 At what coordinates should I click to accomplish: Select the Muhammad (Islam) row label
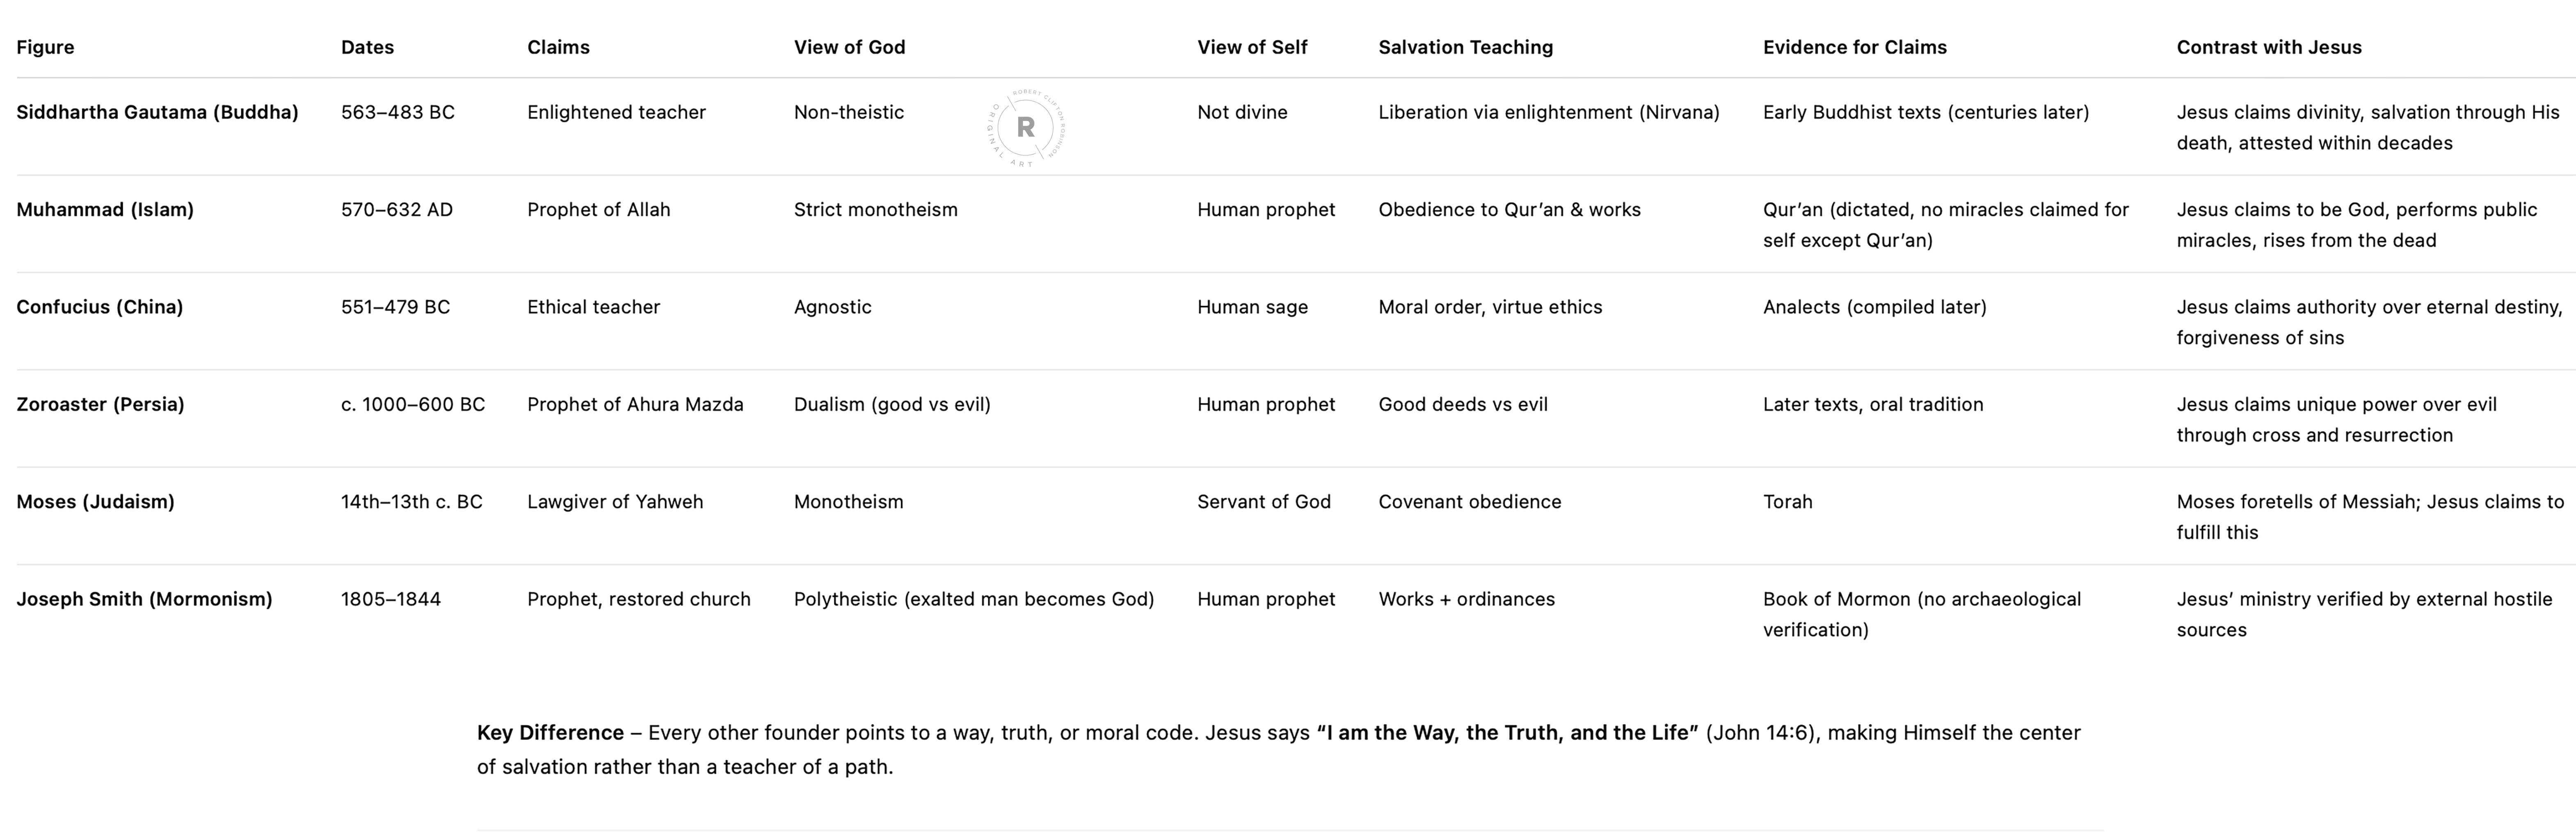[x=105, y=210]
